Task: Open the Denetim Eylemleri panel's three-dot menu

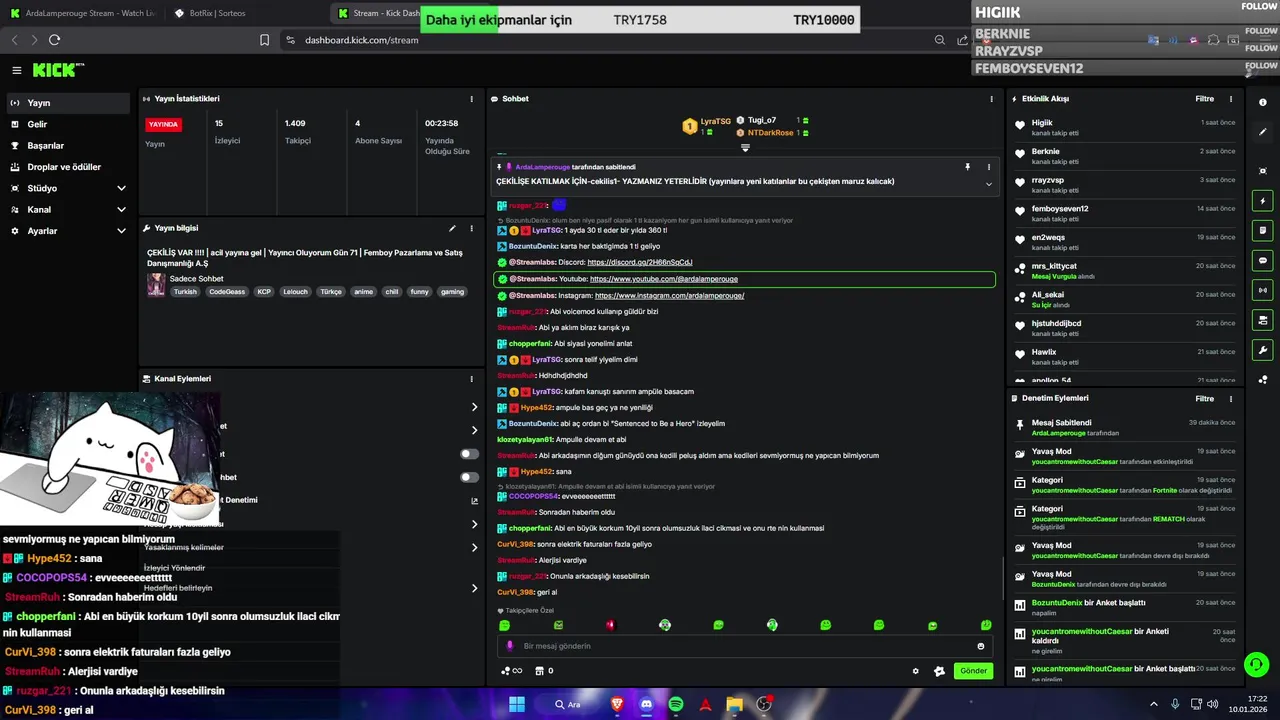Action: coord(1231,398)
